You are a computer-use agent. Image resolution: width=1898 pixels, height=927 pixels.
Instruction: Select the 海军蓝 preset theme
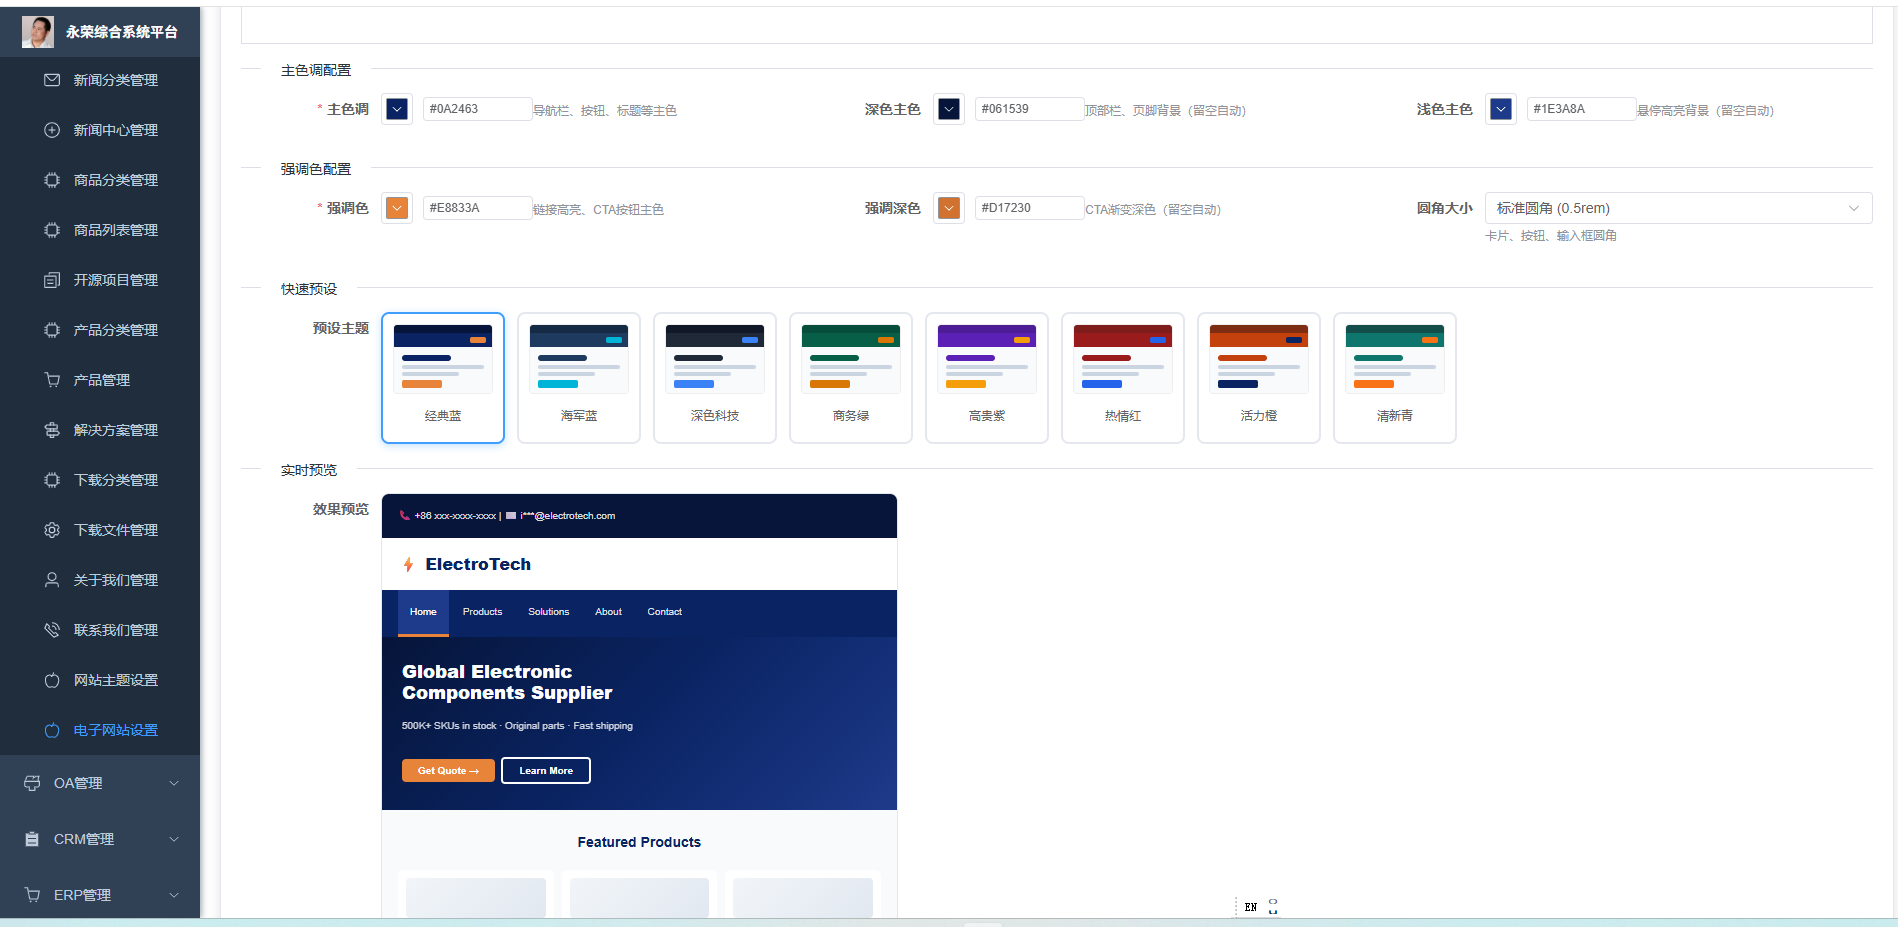(x=579, y=378)
